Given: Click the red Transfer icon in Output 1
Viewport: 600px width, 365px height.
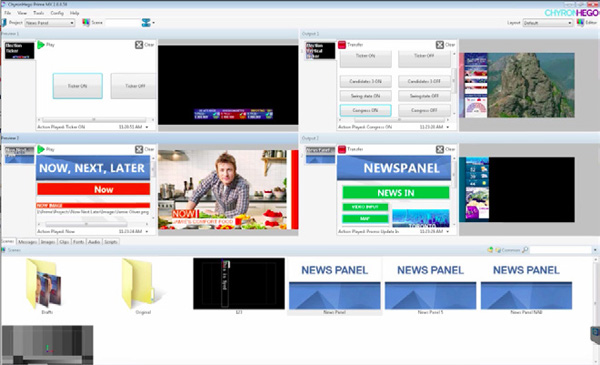Looking at the screenshot, I should [342, 45].
